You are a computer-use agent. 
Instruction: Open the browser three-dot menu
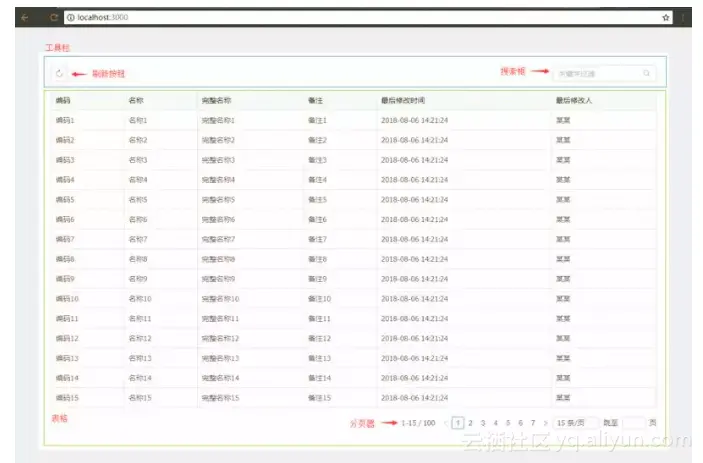tap(683, 17)
